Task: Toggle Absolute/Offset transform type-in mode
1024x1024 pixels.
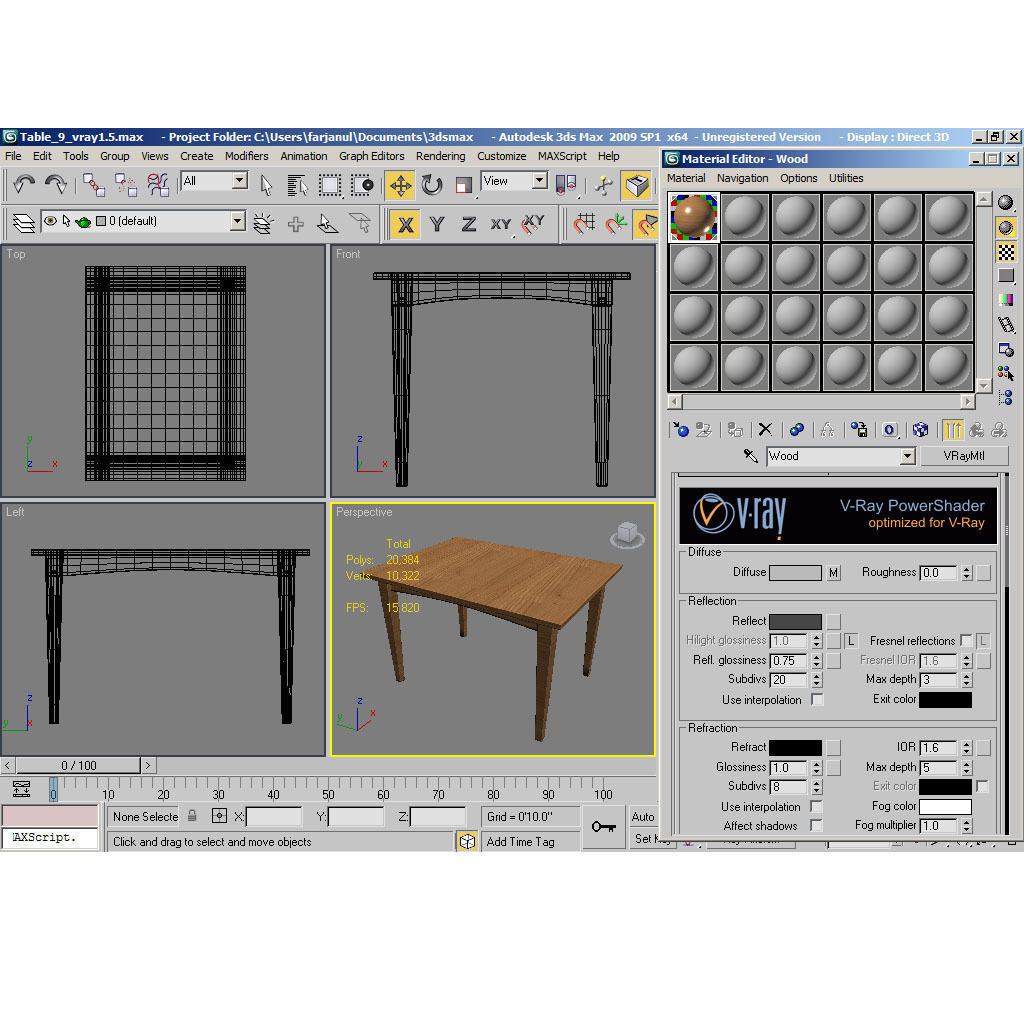Action: coord(219,816)
